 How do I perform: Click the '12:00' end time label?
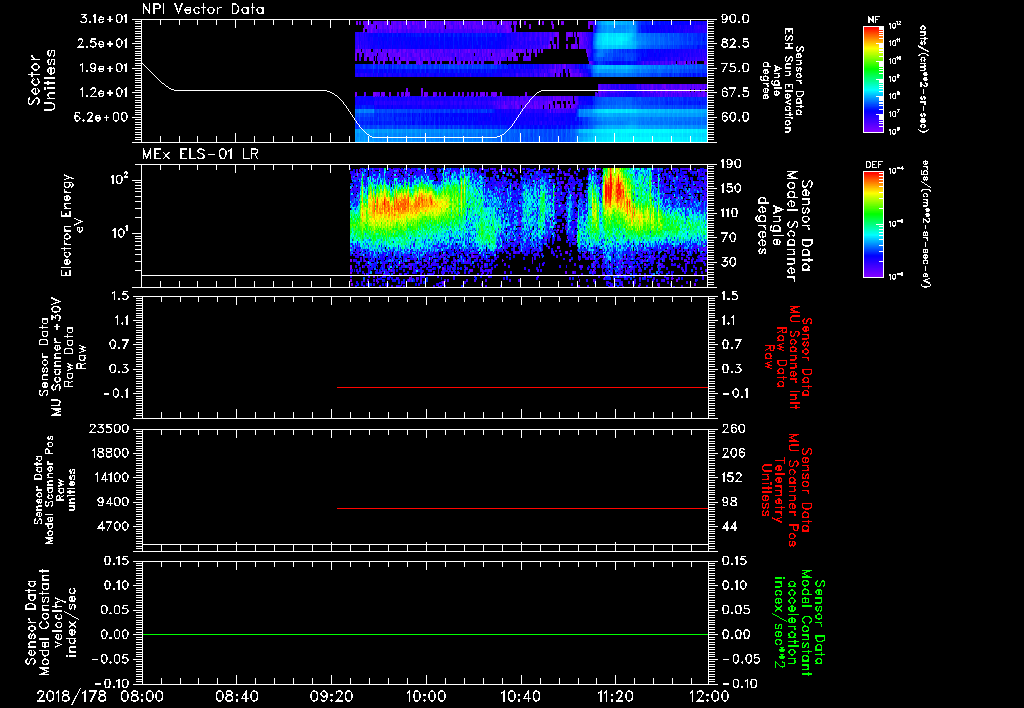[709, 696]
